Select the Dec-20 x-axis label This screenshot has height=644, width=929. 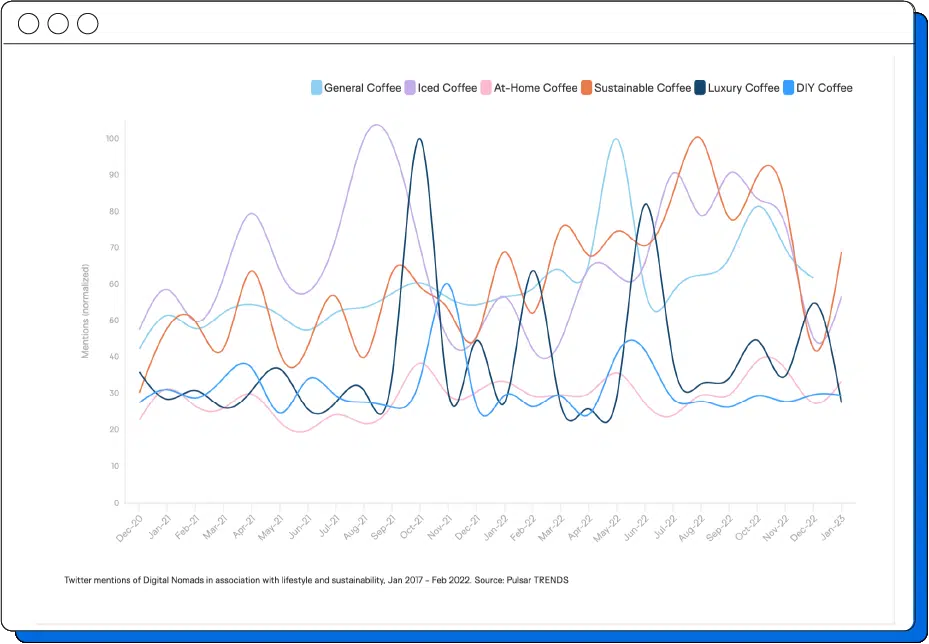pos(130,526)
